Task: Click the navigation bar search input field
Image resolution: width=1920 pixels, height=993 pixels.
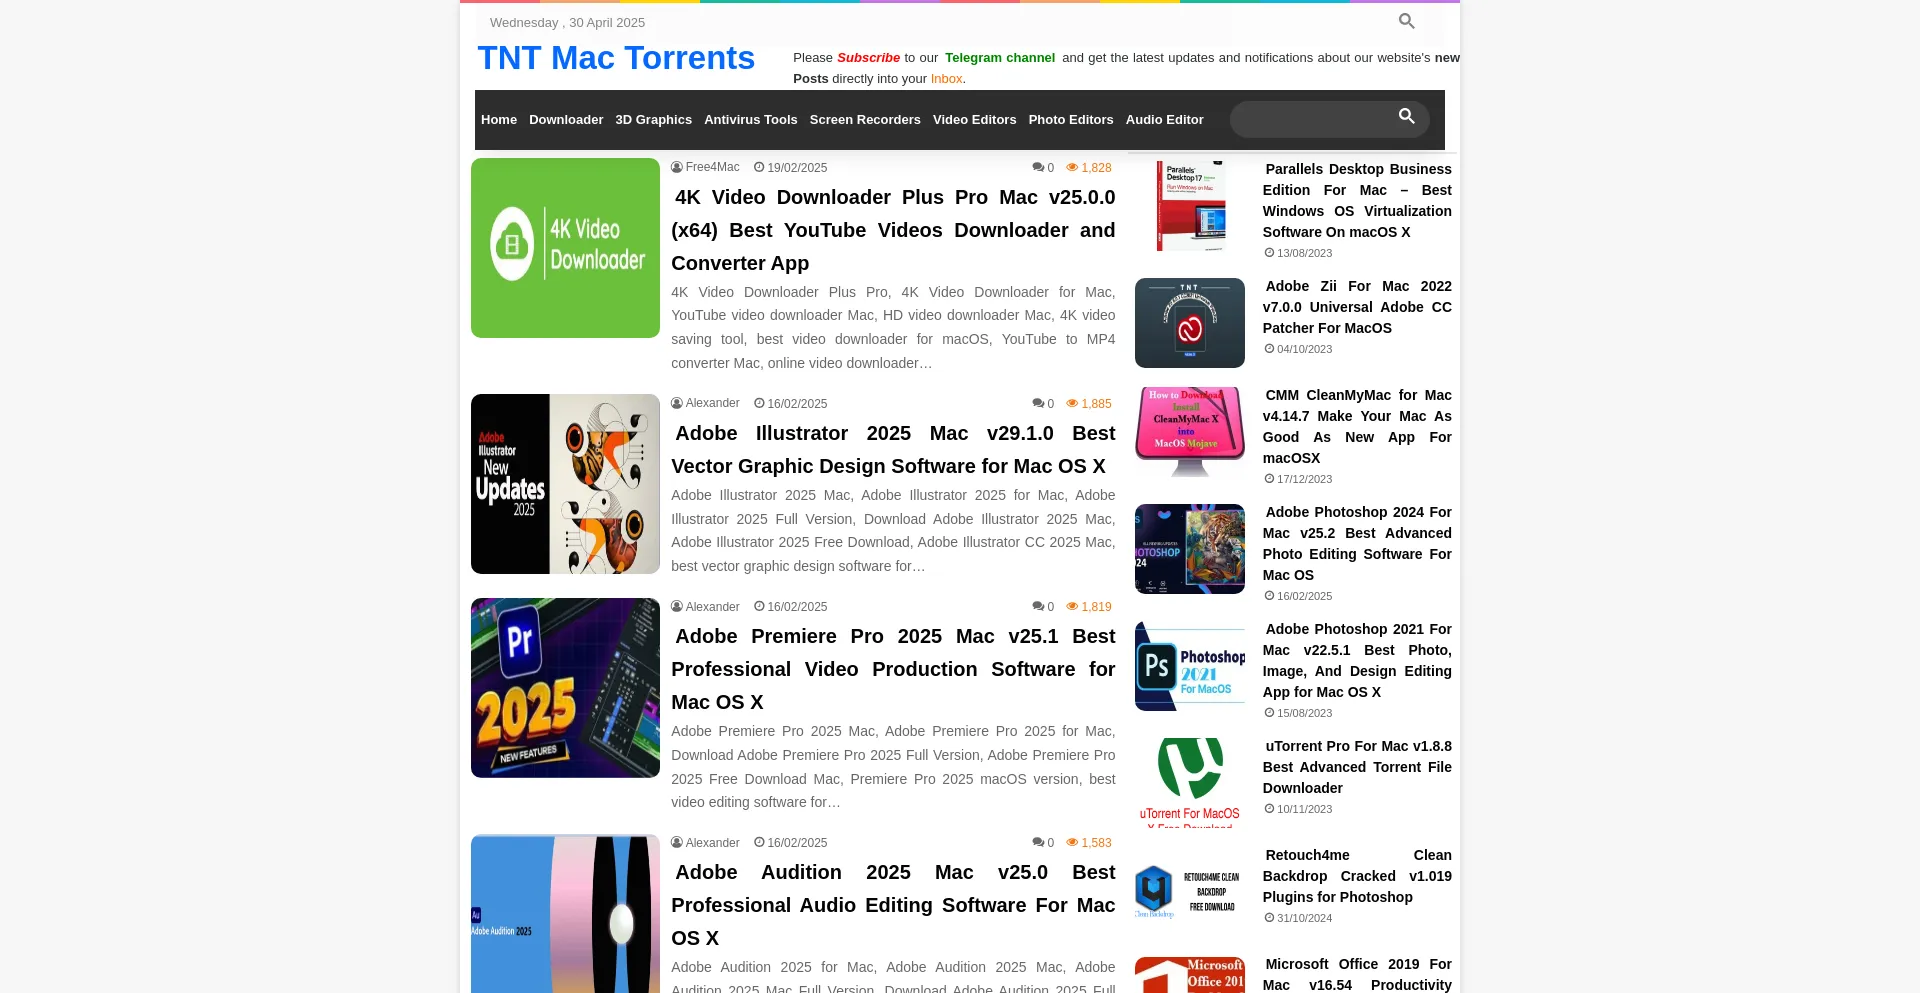Action: tap(1329, 119)
